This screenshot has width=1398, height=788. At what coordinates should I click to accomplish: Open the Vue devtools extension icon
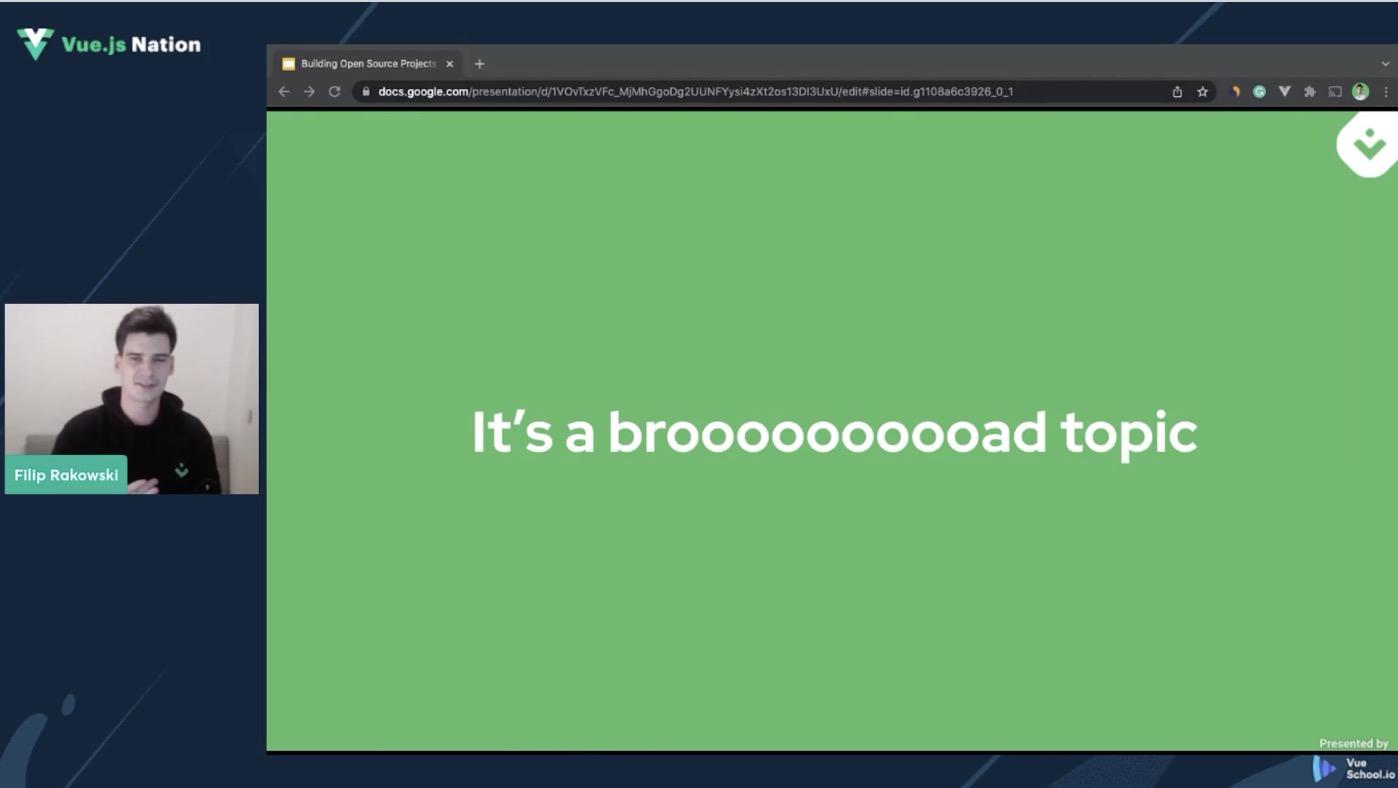click(1285, 92)
